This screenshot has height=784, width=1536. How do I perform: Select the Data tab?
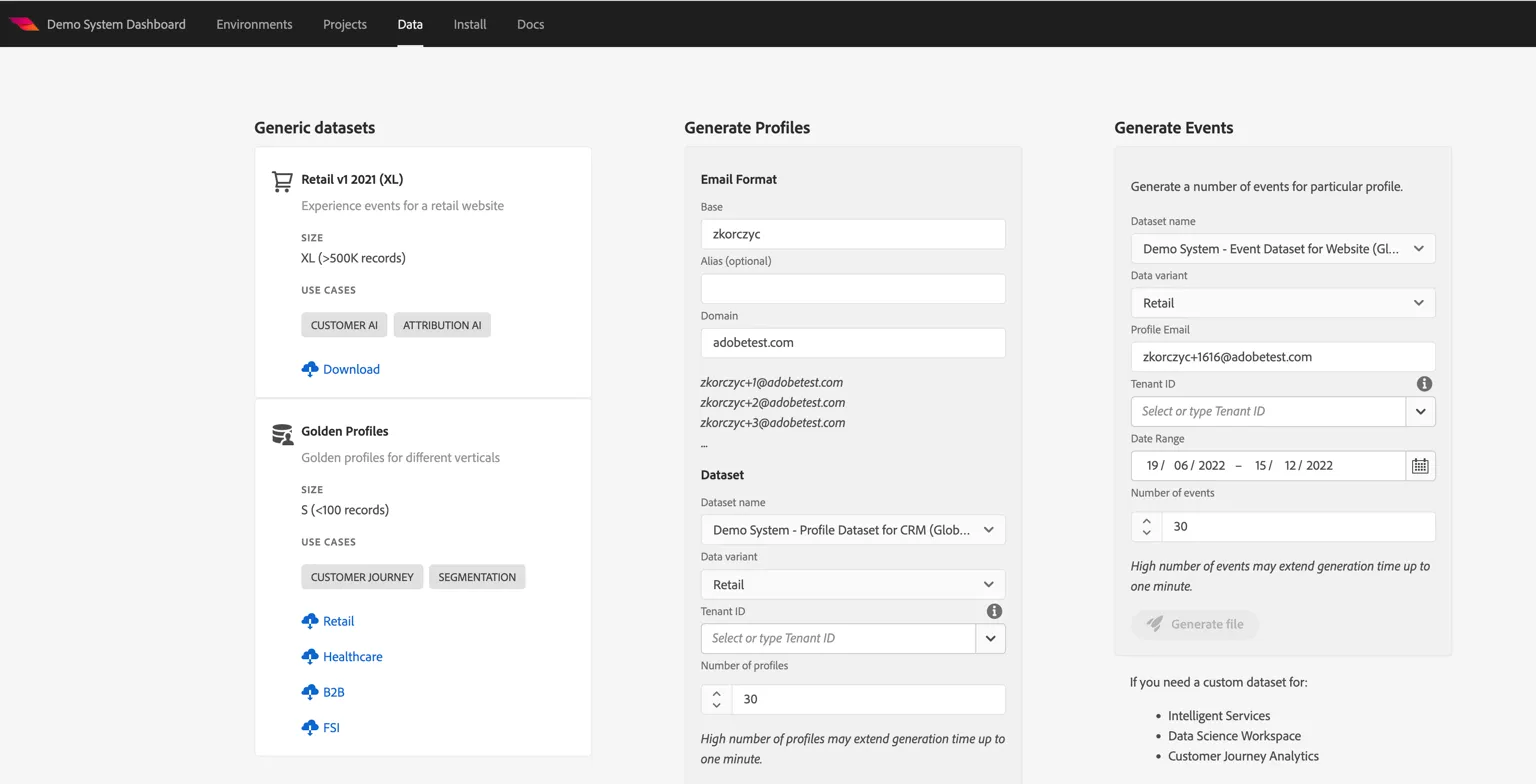(x=410, y=24)
